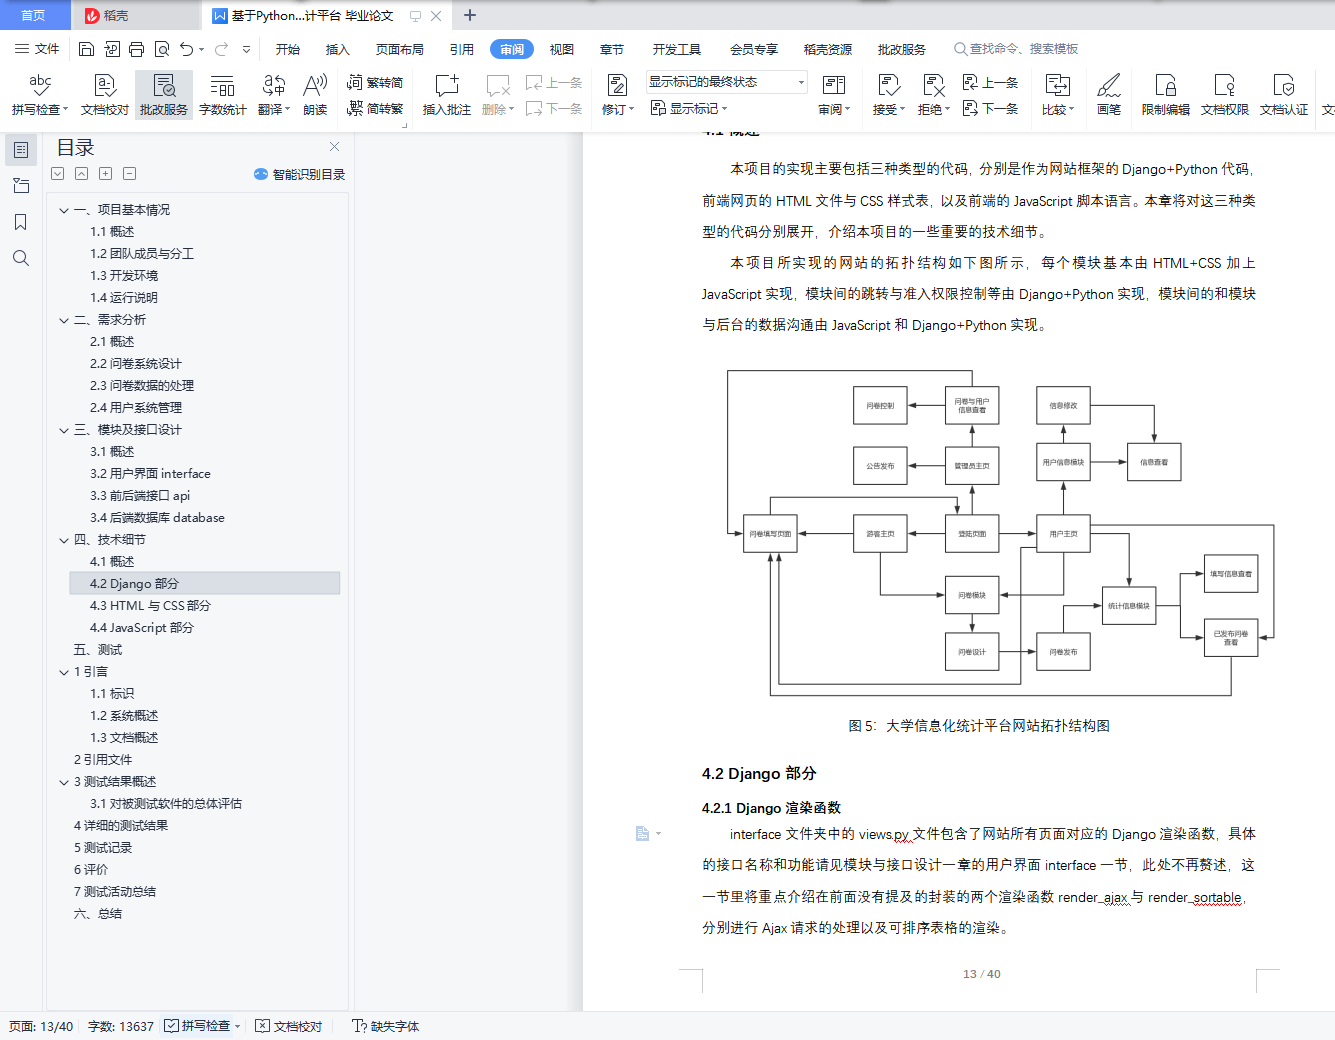Expand all outline levels with plus icon
Screen dimensions: 1335x1040
105,174
